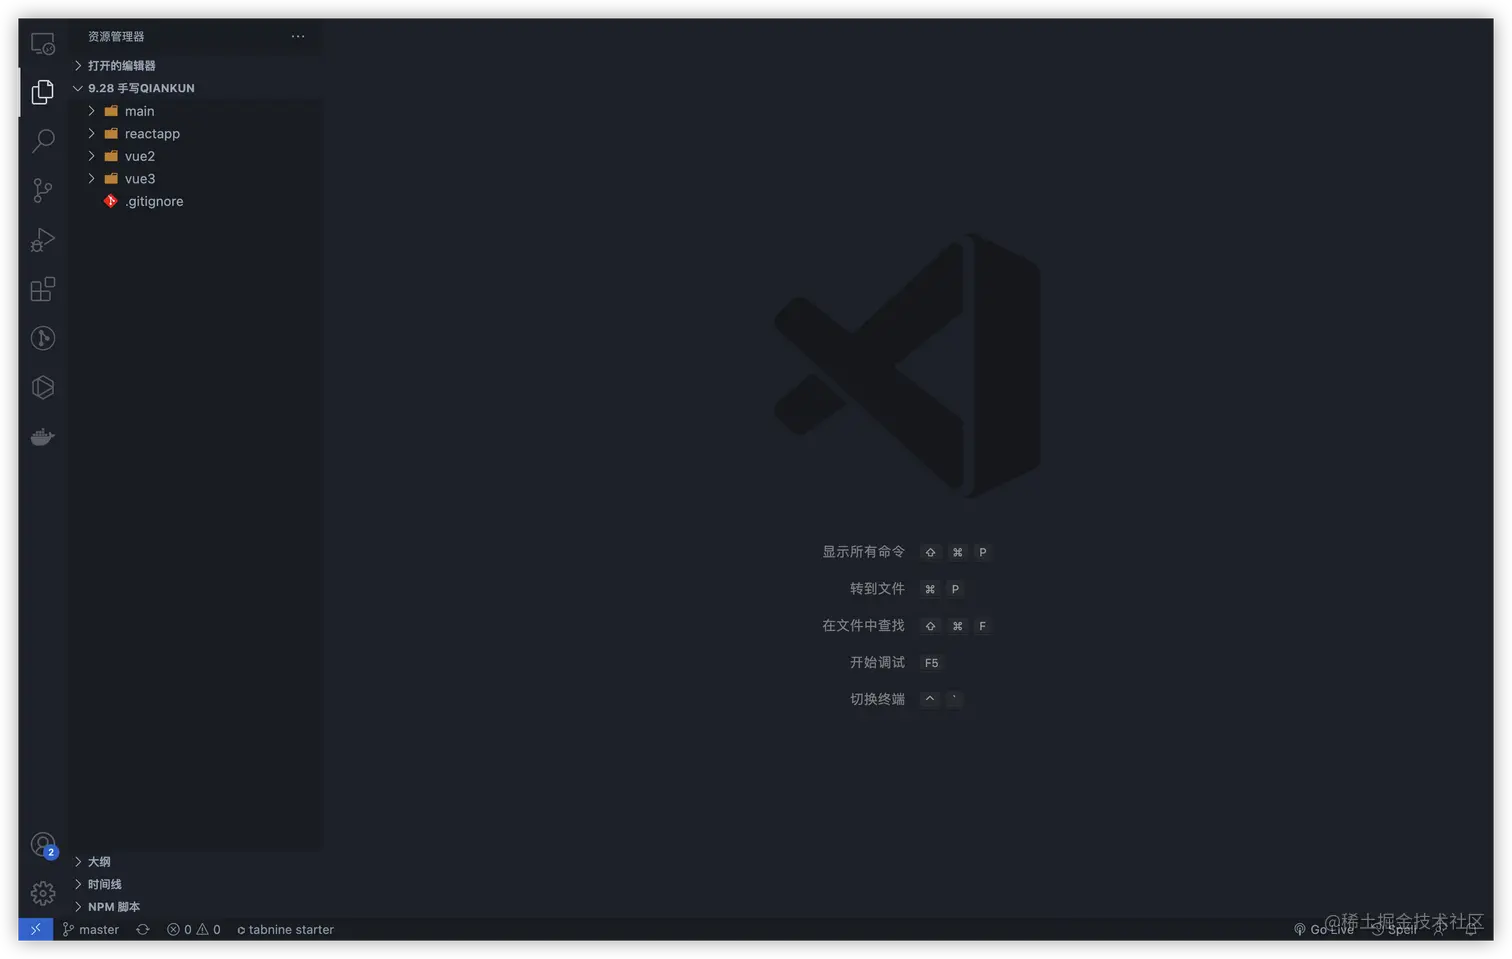This screenshot has width=1512, height=959.
Task: Open the Docker whale icon
Action: click(x=43, y=437)
